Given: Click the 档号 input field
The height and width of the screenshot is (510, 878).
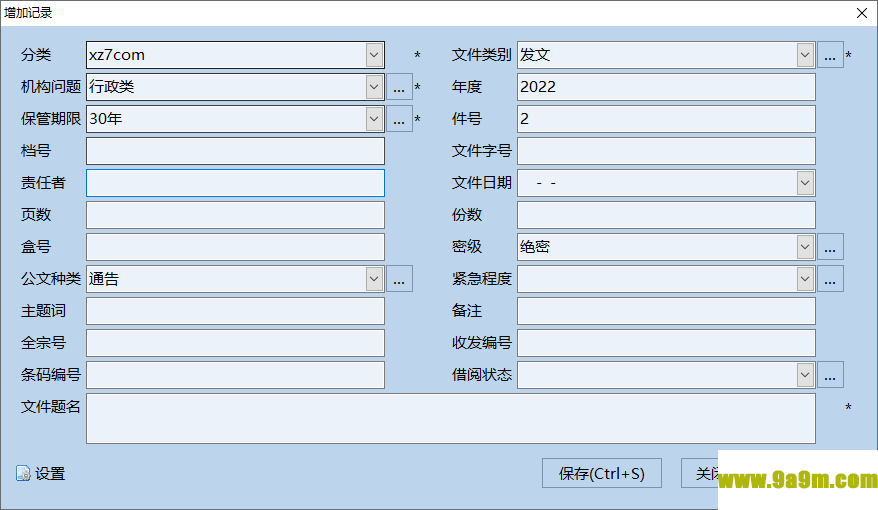Looking at the screenshot, I should coord(235,151).
